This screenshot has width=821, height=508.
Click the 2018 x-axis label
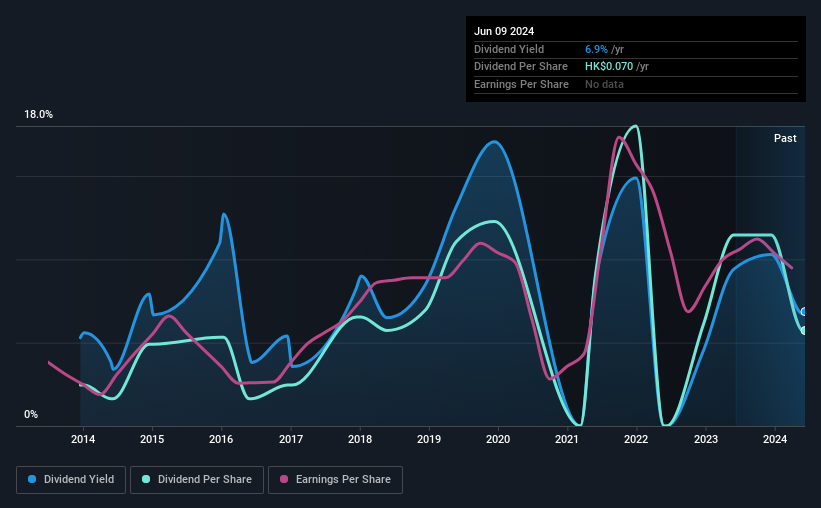360,439
